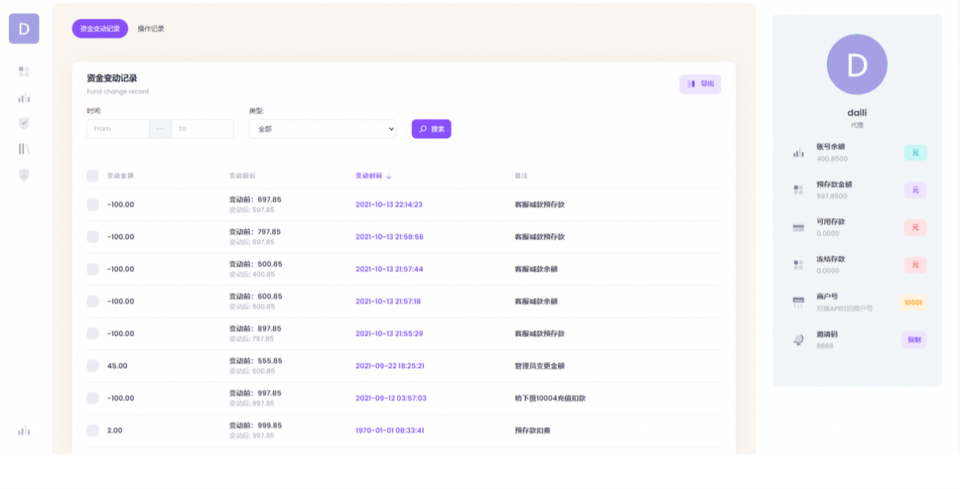Click the purple 搜索 button
Viewport: 960px width, 489px height.
click(431, 129)
